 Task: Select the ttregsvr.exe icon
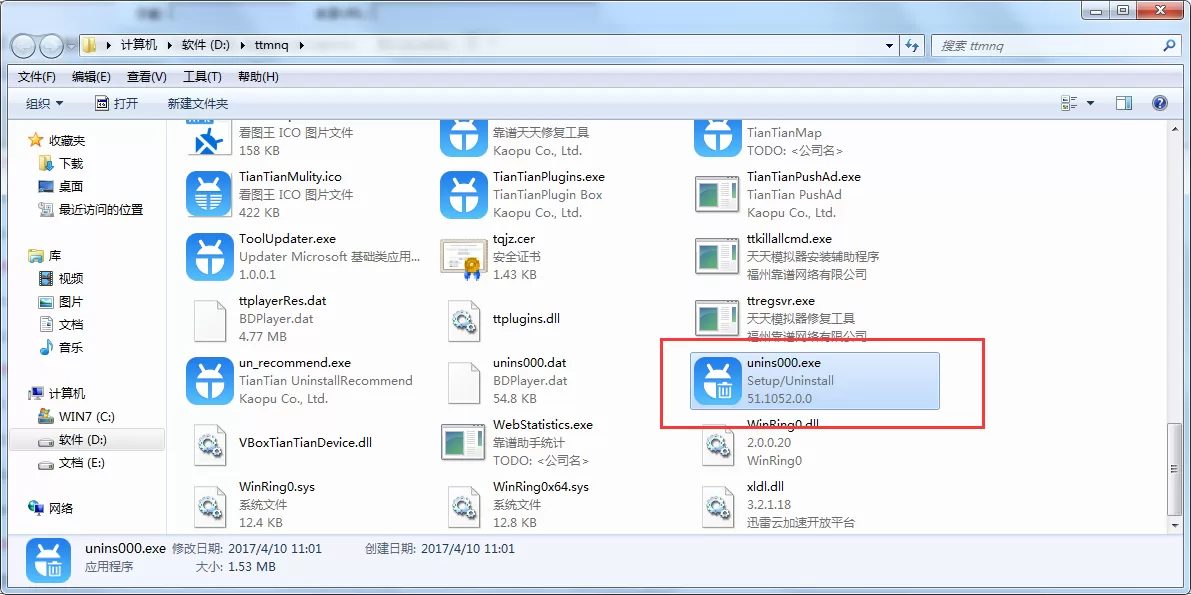[717, 319]
